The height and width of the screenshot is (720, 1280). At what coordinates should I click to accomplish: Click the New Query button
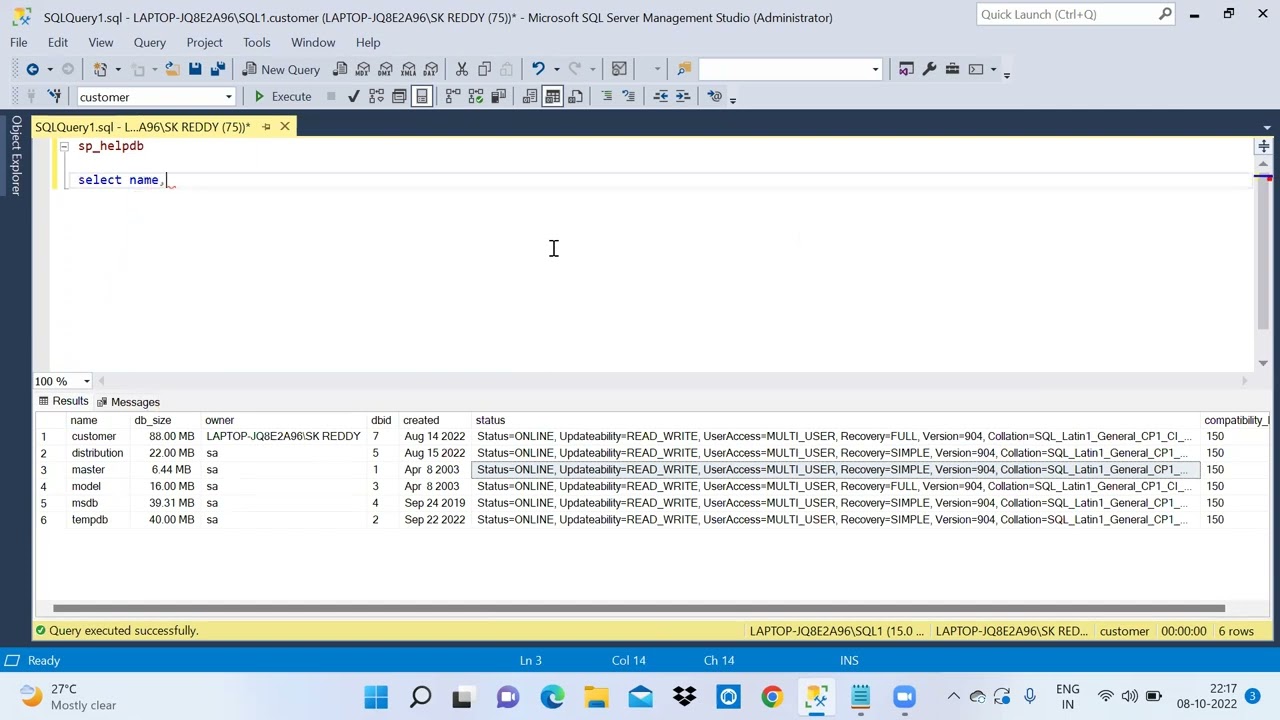281,69
